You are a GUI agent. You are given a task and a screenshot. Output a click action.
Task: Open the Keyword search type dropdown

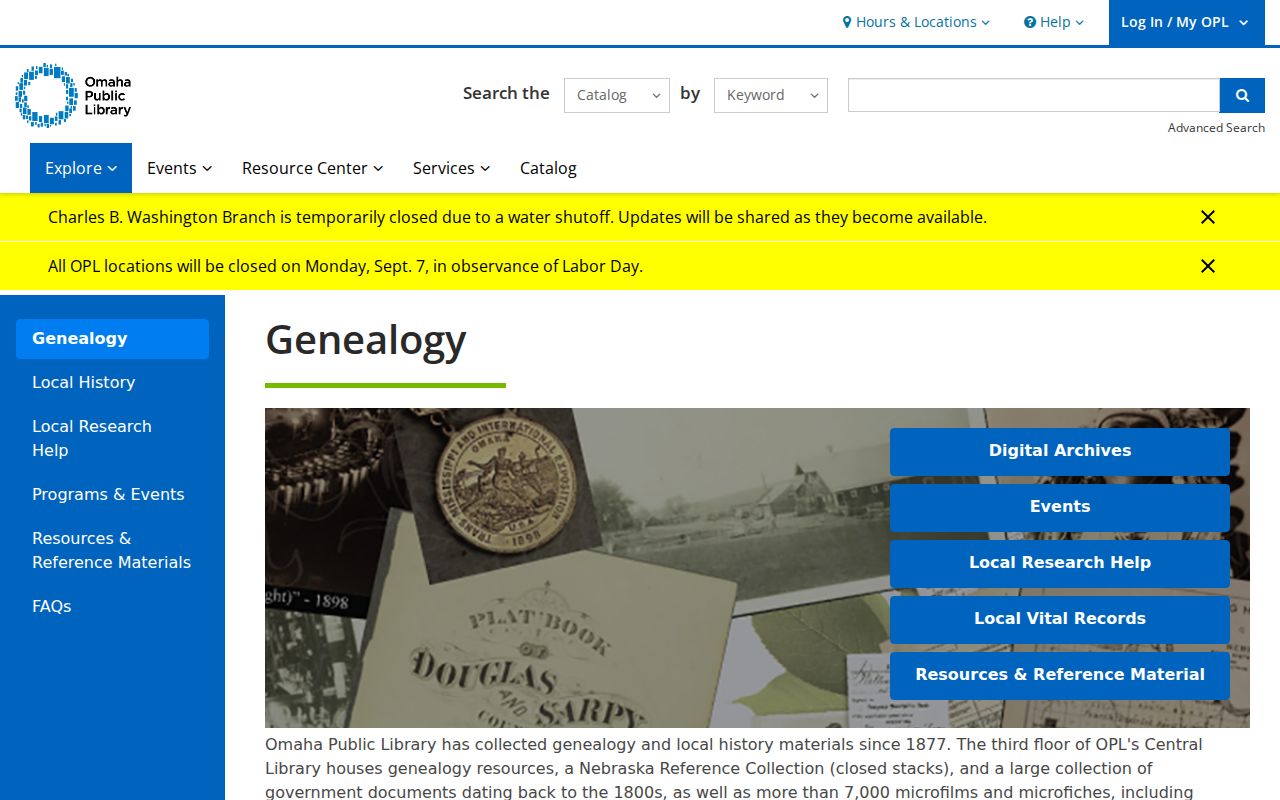coord(771,95)
